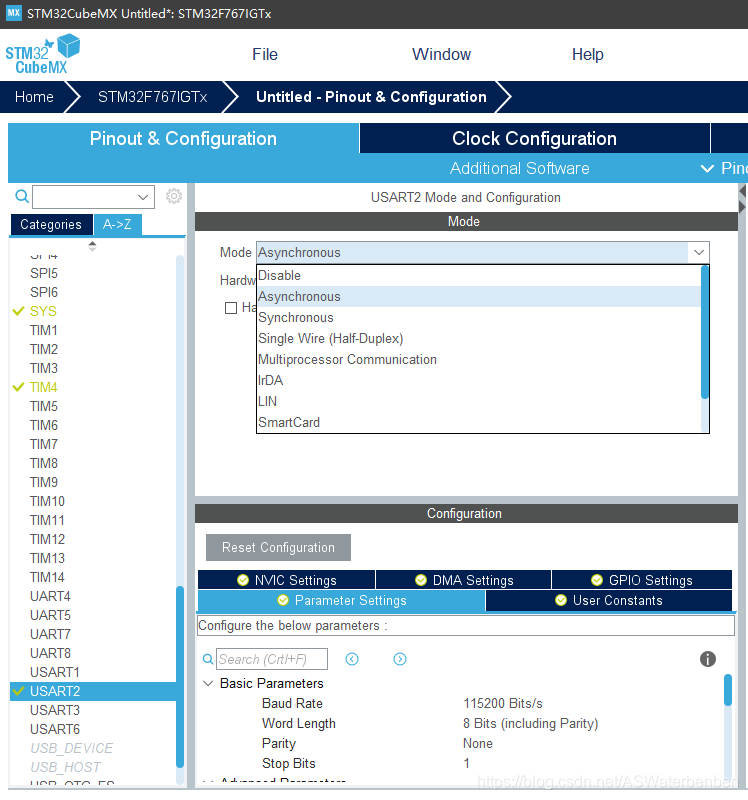Select SmartCard mode option
This screenshot has width=748, height=800.
479,422
